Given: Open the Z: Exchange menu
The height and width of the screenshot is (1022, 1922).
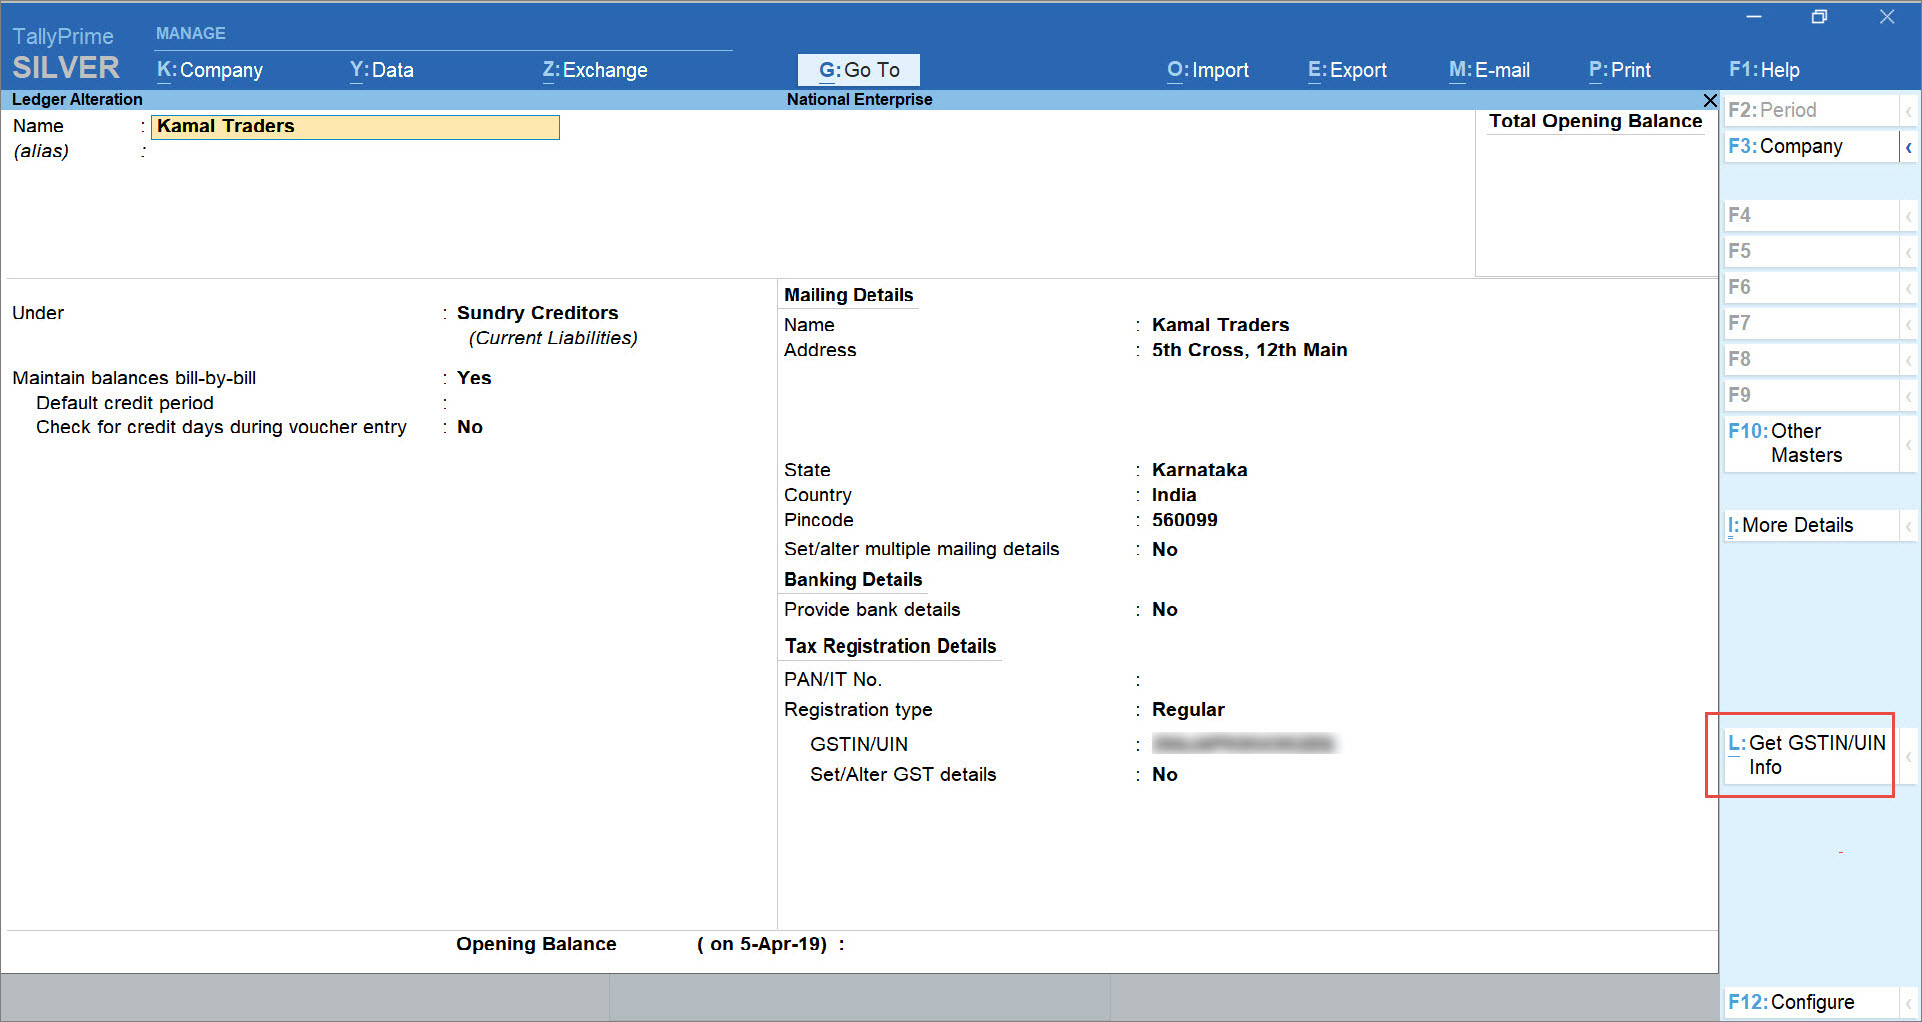Looking at the screenshot, I should 595,70.
